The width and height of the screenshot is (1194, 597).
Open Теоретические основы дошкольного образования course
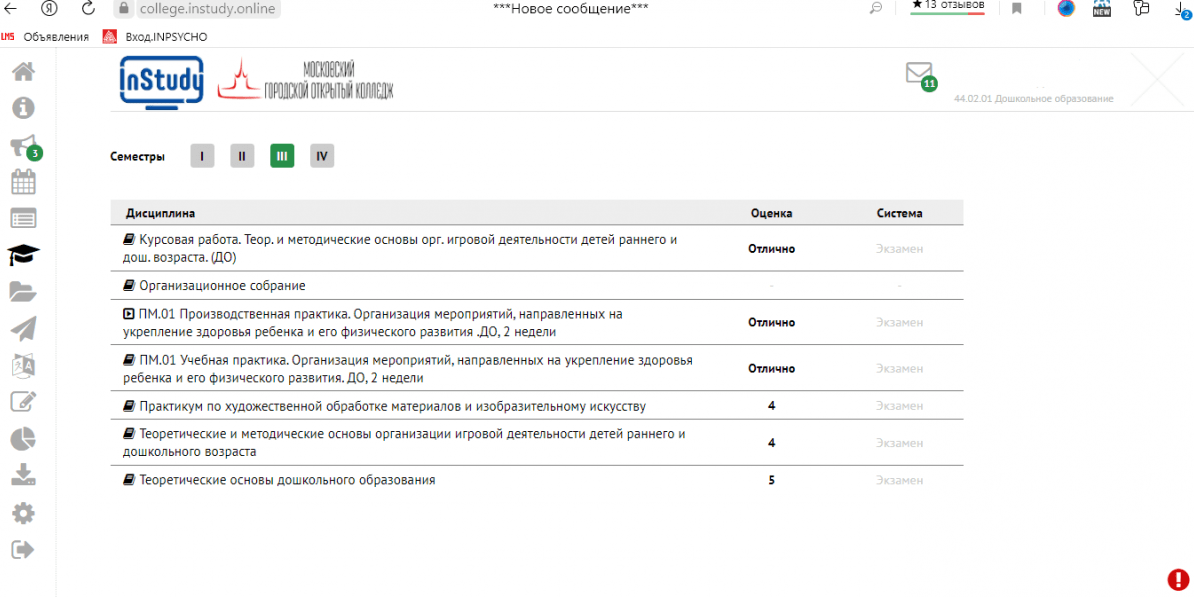click(x=286, y=480)
